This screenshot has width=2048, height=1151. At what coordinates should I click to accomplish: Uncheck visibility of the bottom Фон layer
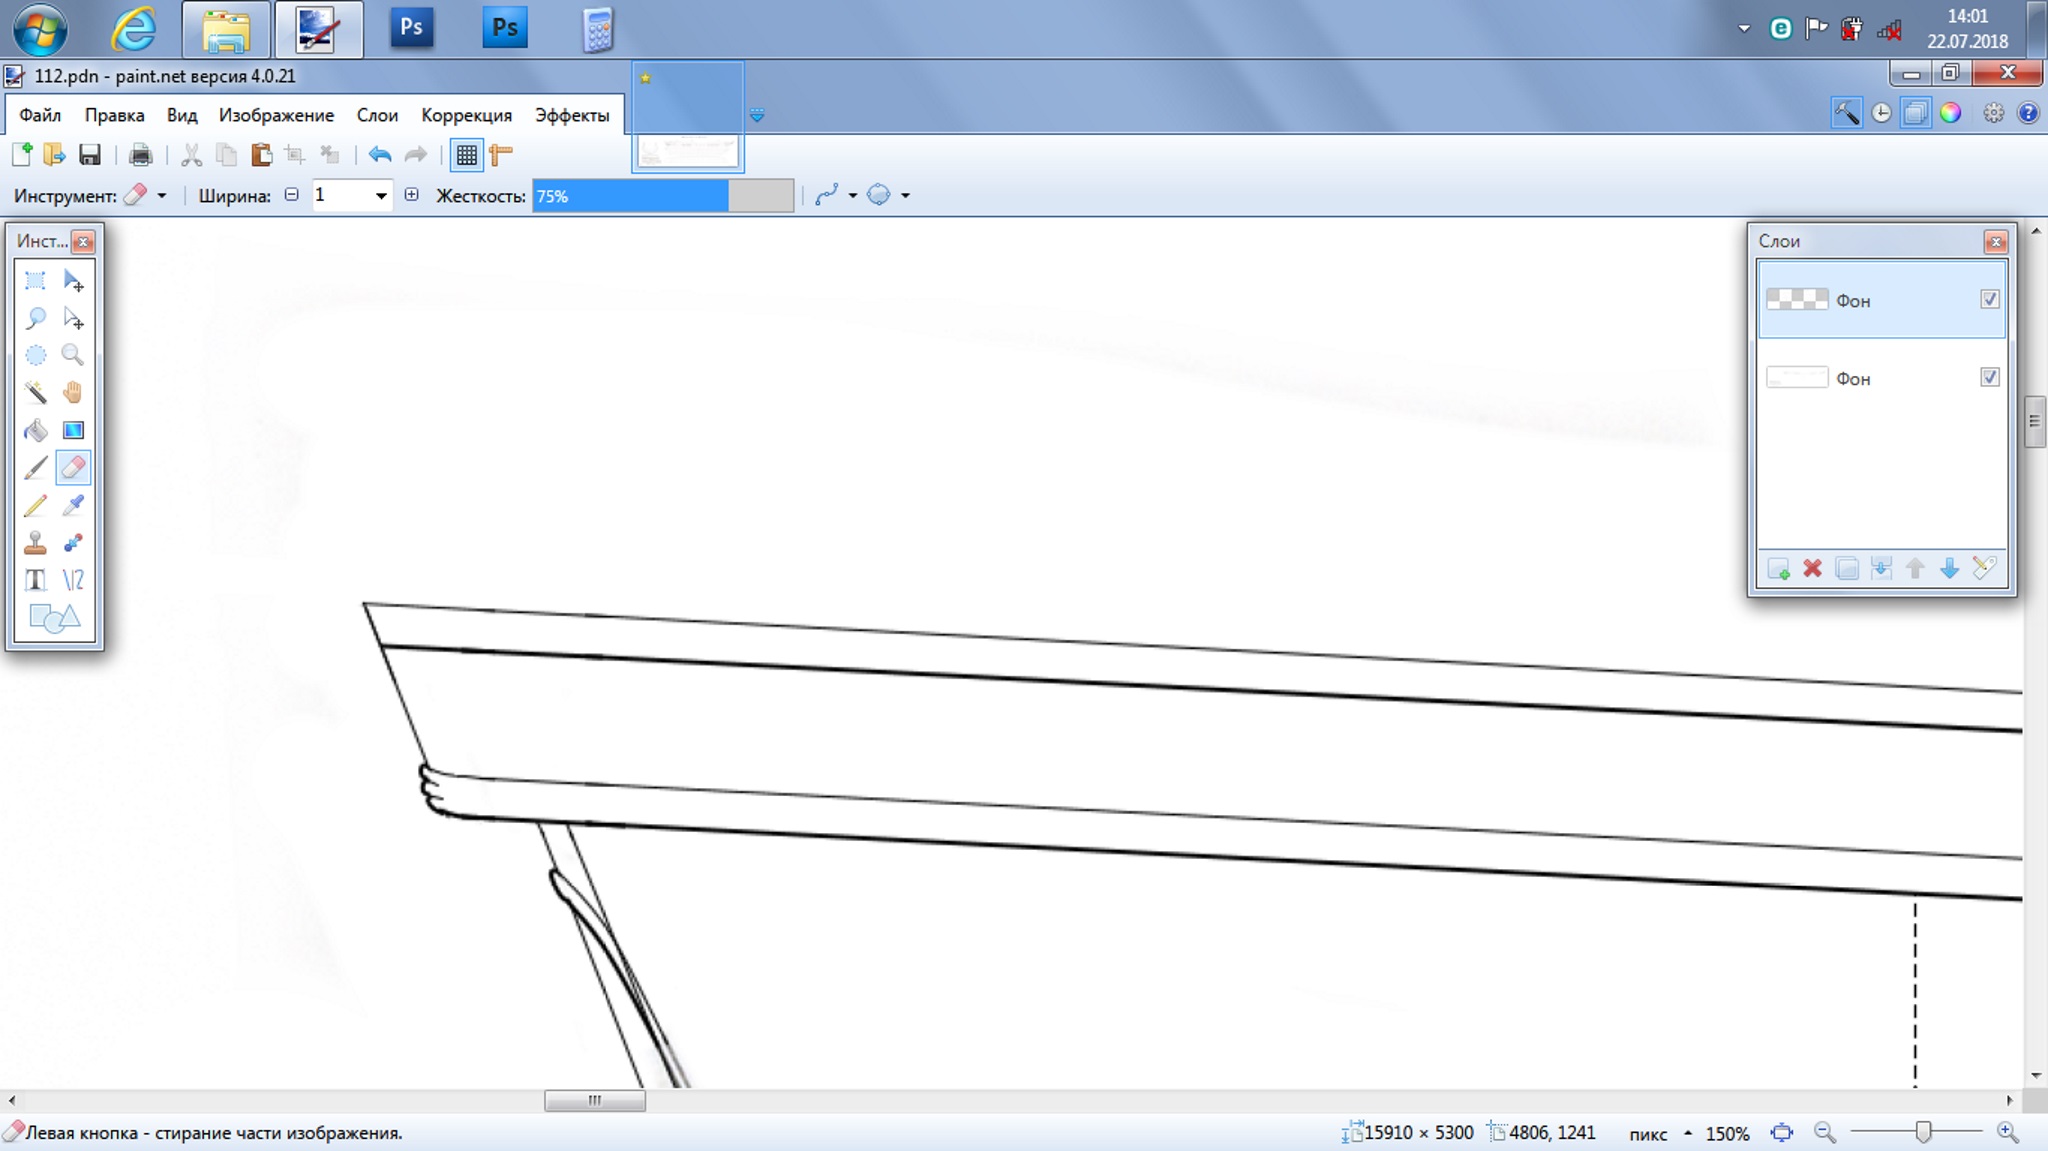coord(1989,377)
